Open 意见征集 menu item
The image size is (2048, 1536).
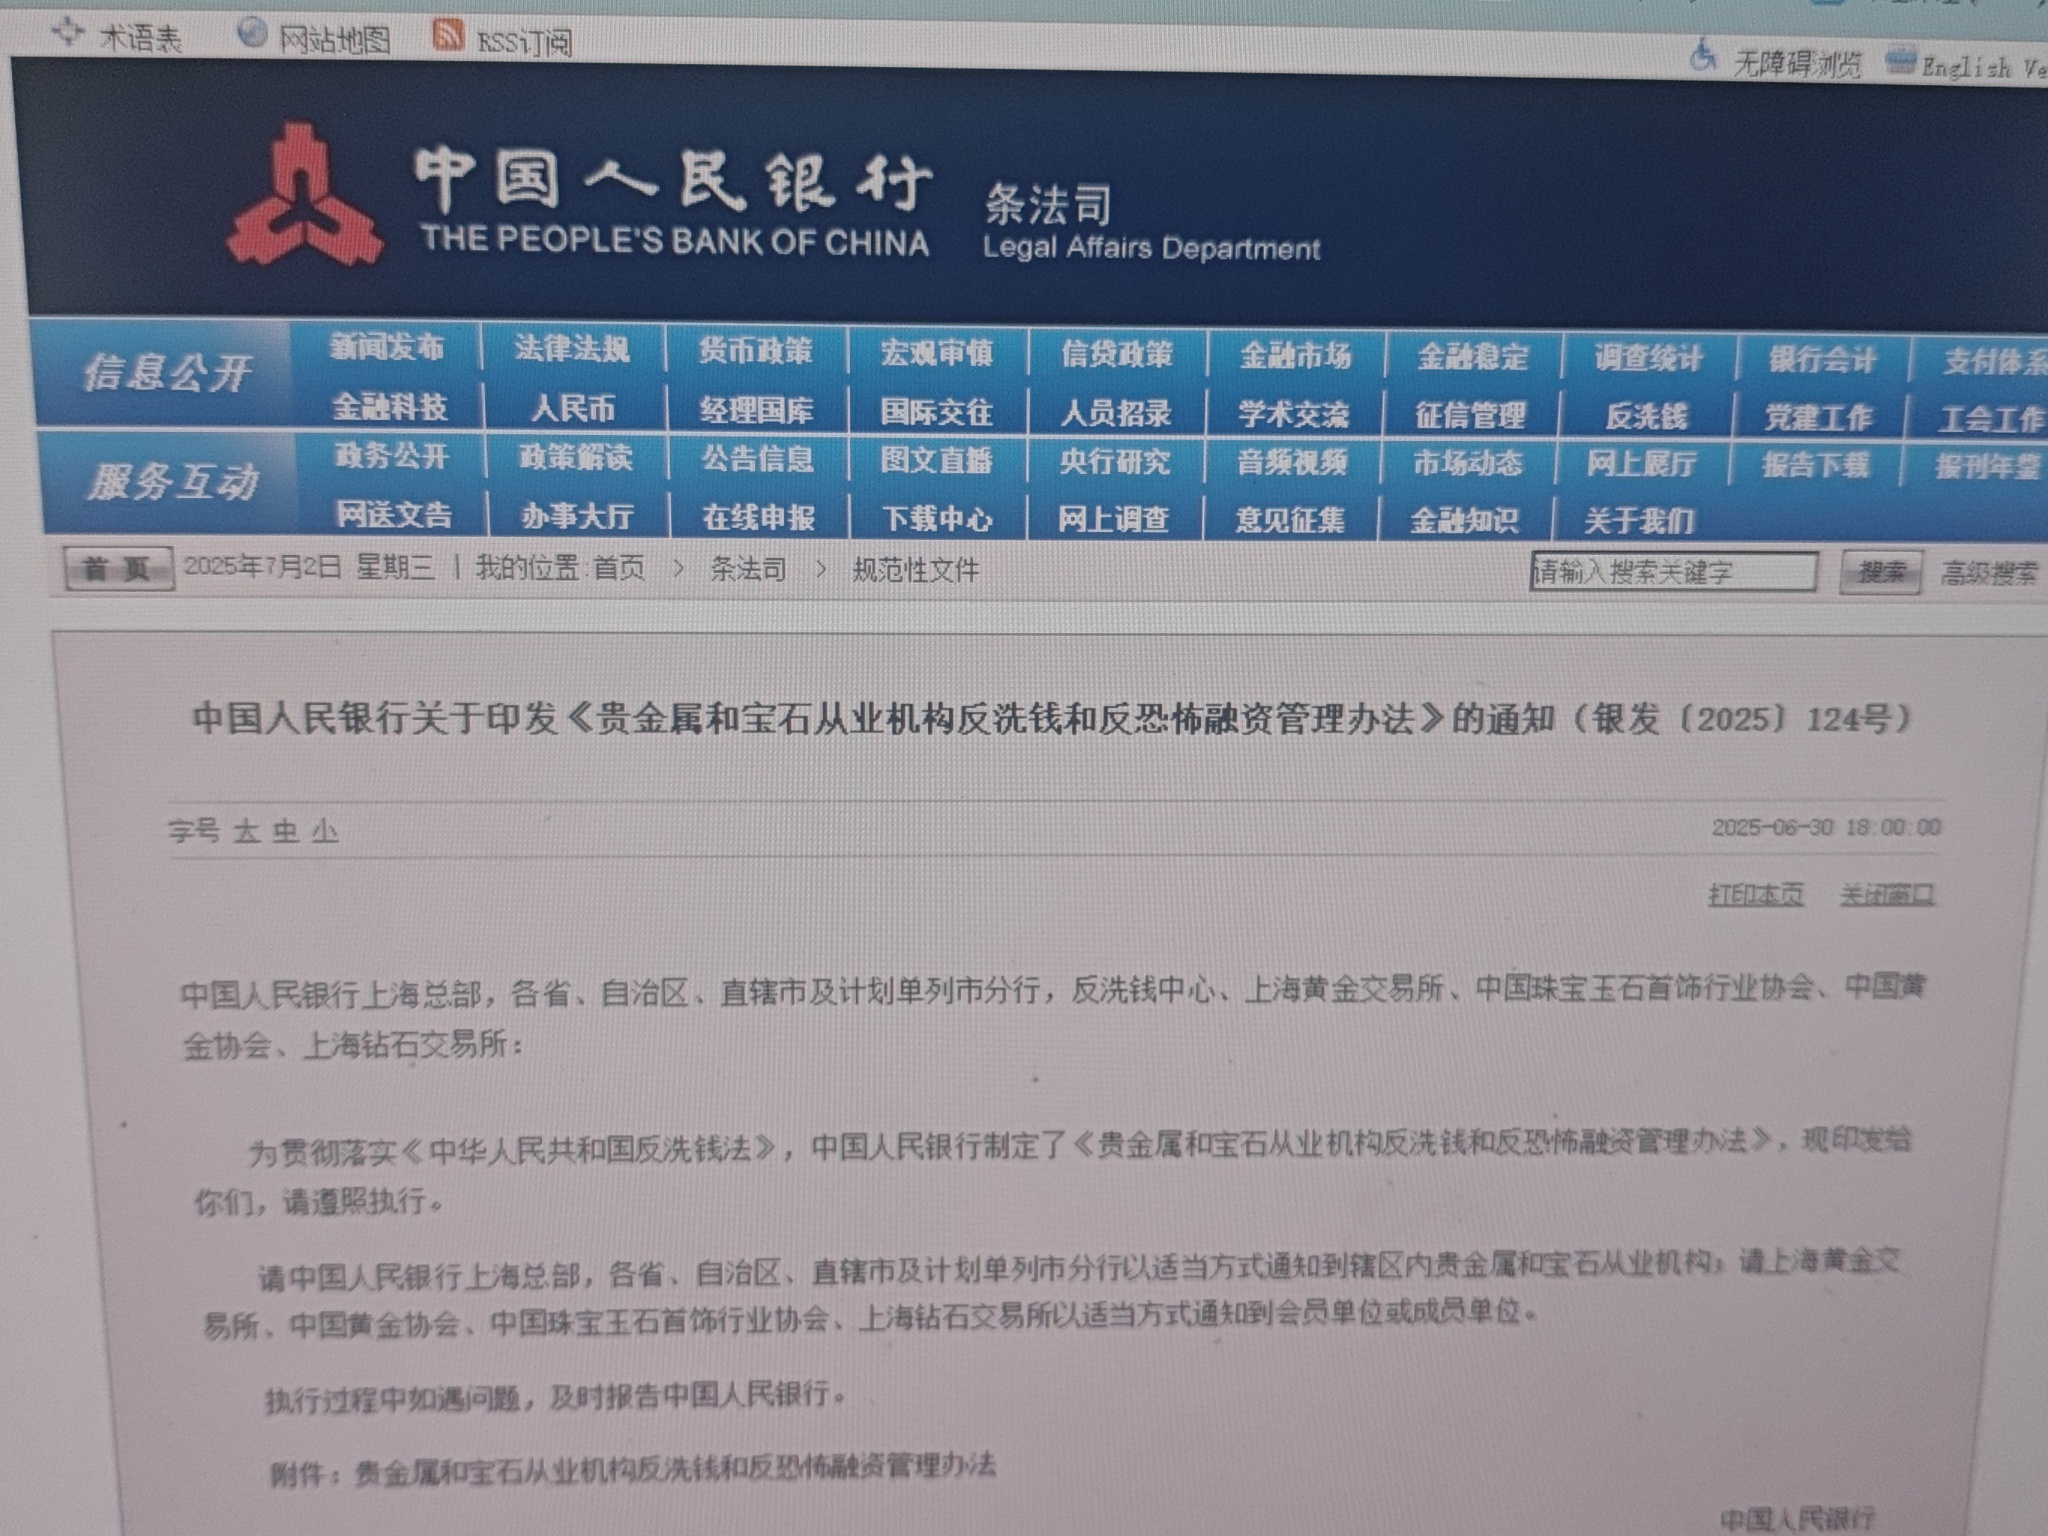(x=1290, y=520)
